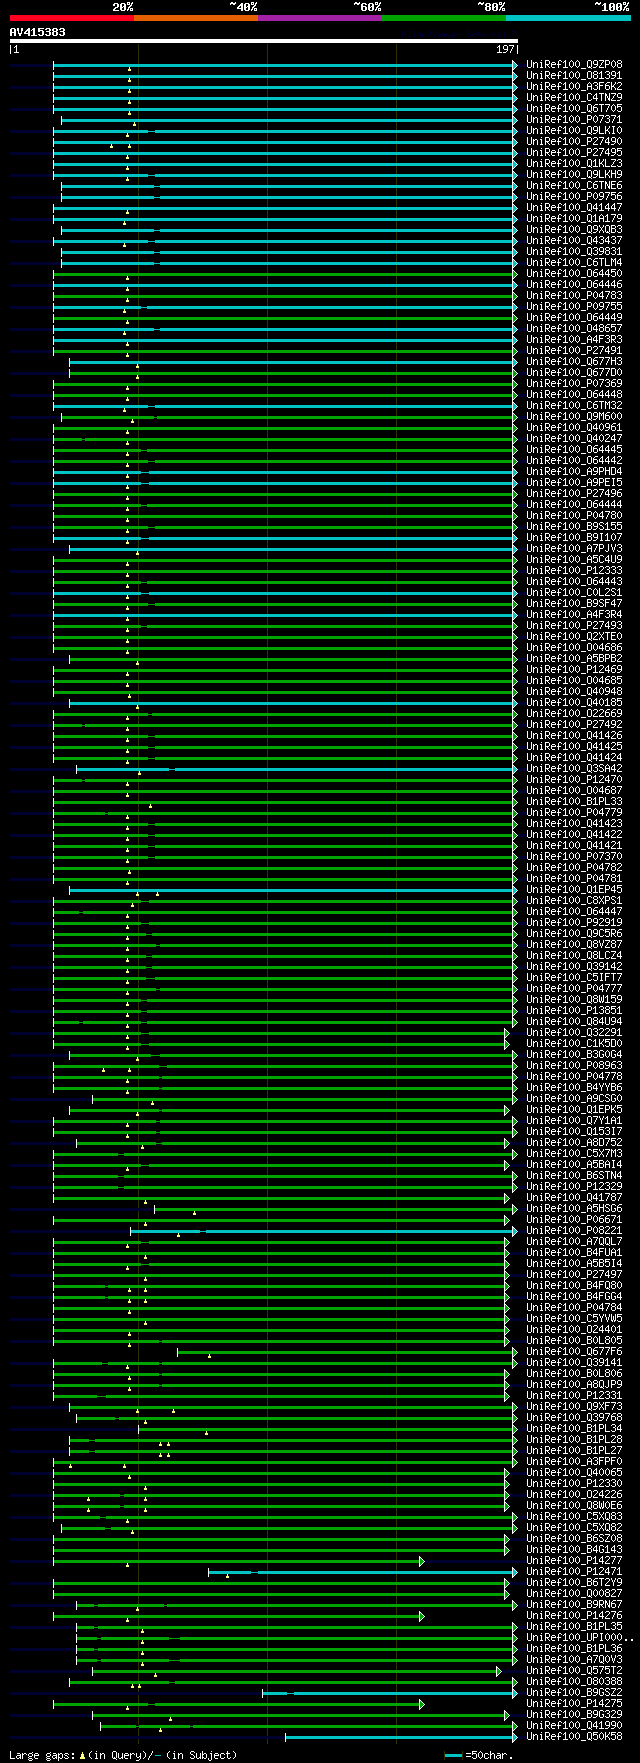Click label UniRef100_P12333

click(574, 570)
